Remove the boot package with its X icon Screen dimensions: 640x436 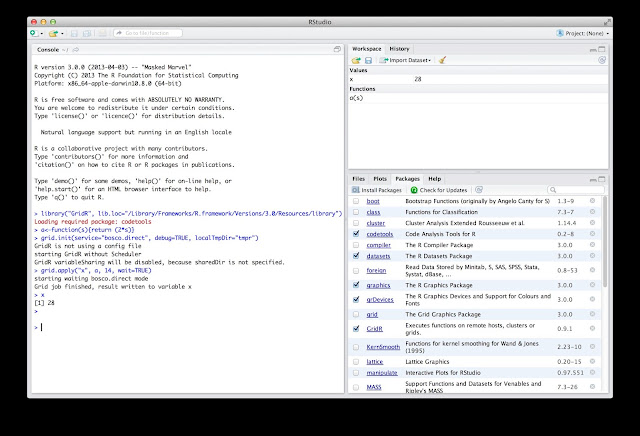[x=592, y=201]
